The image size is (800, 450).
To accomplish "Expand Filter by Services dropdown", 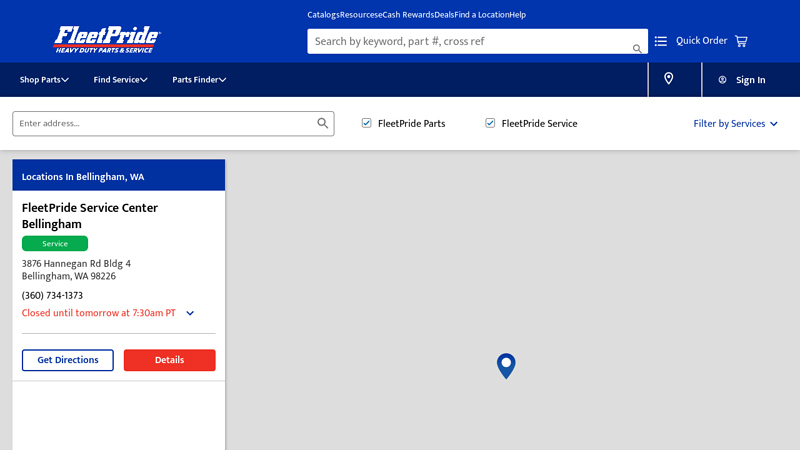I will (735, 124).
